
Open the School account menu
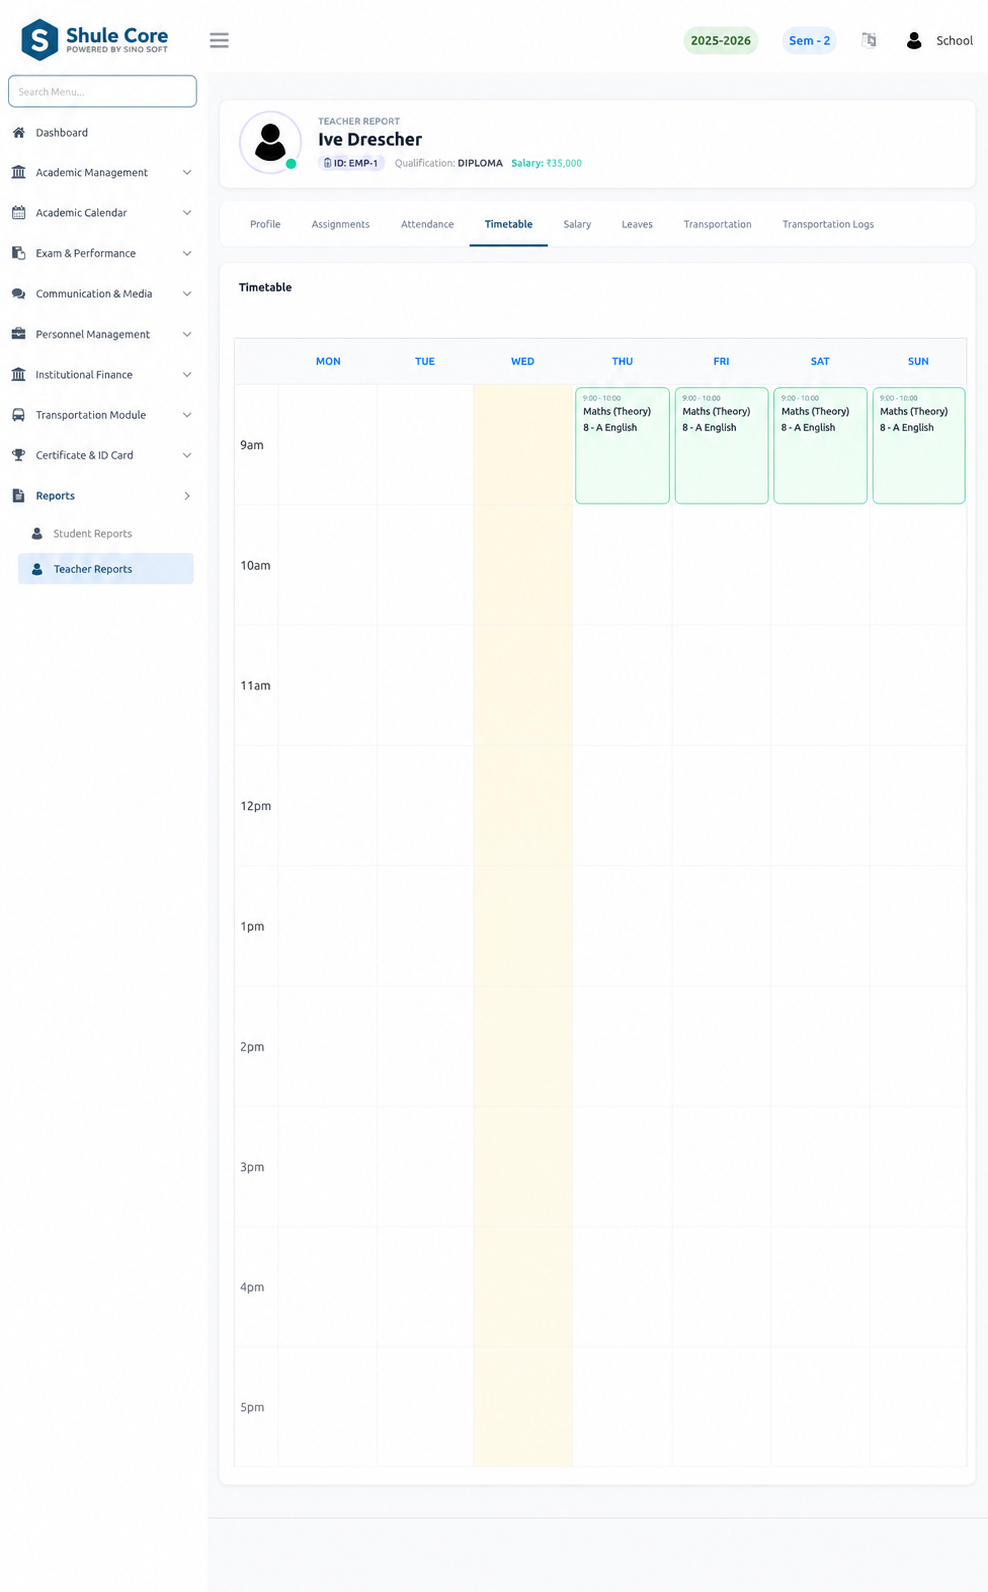(x=939, y=40)
